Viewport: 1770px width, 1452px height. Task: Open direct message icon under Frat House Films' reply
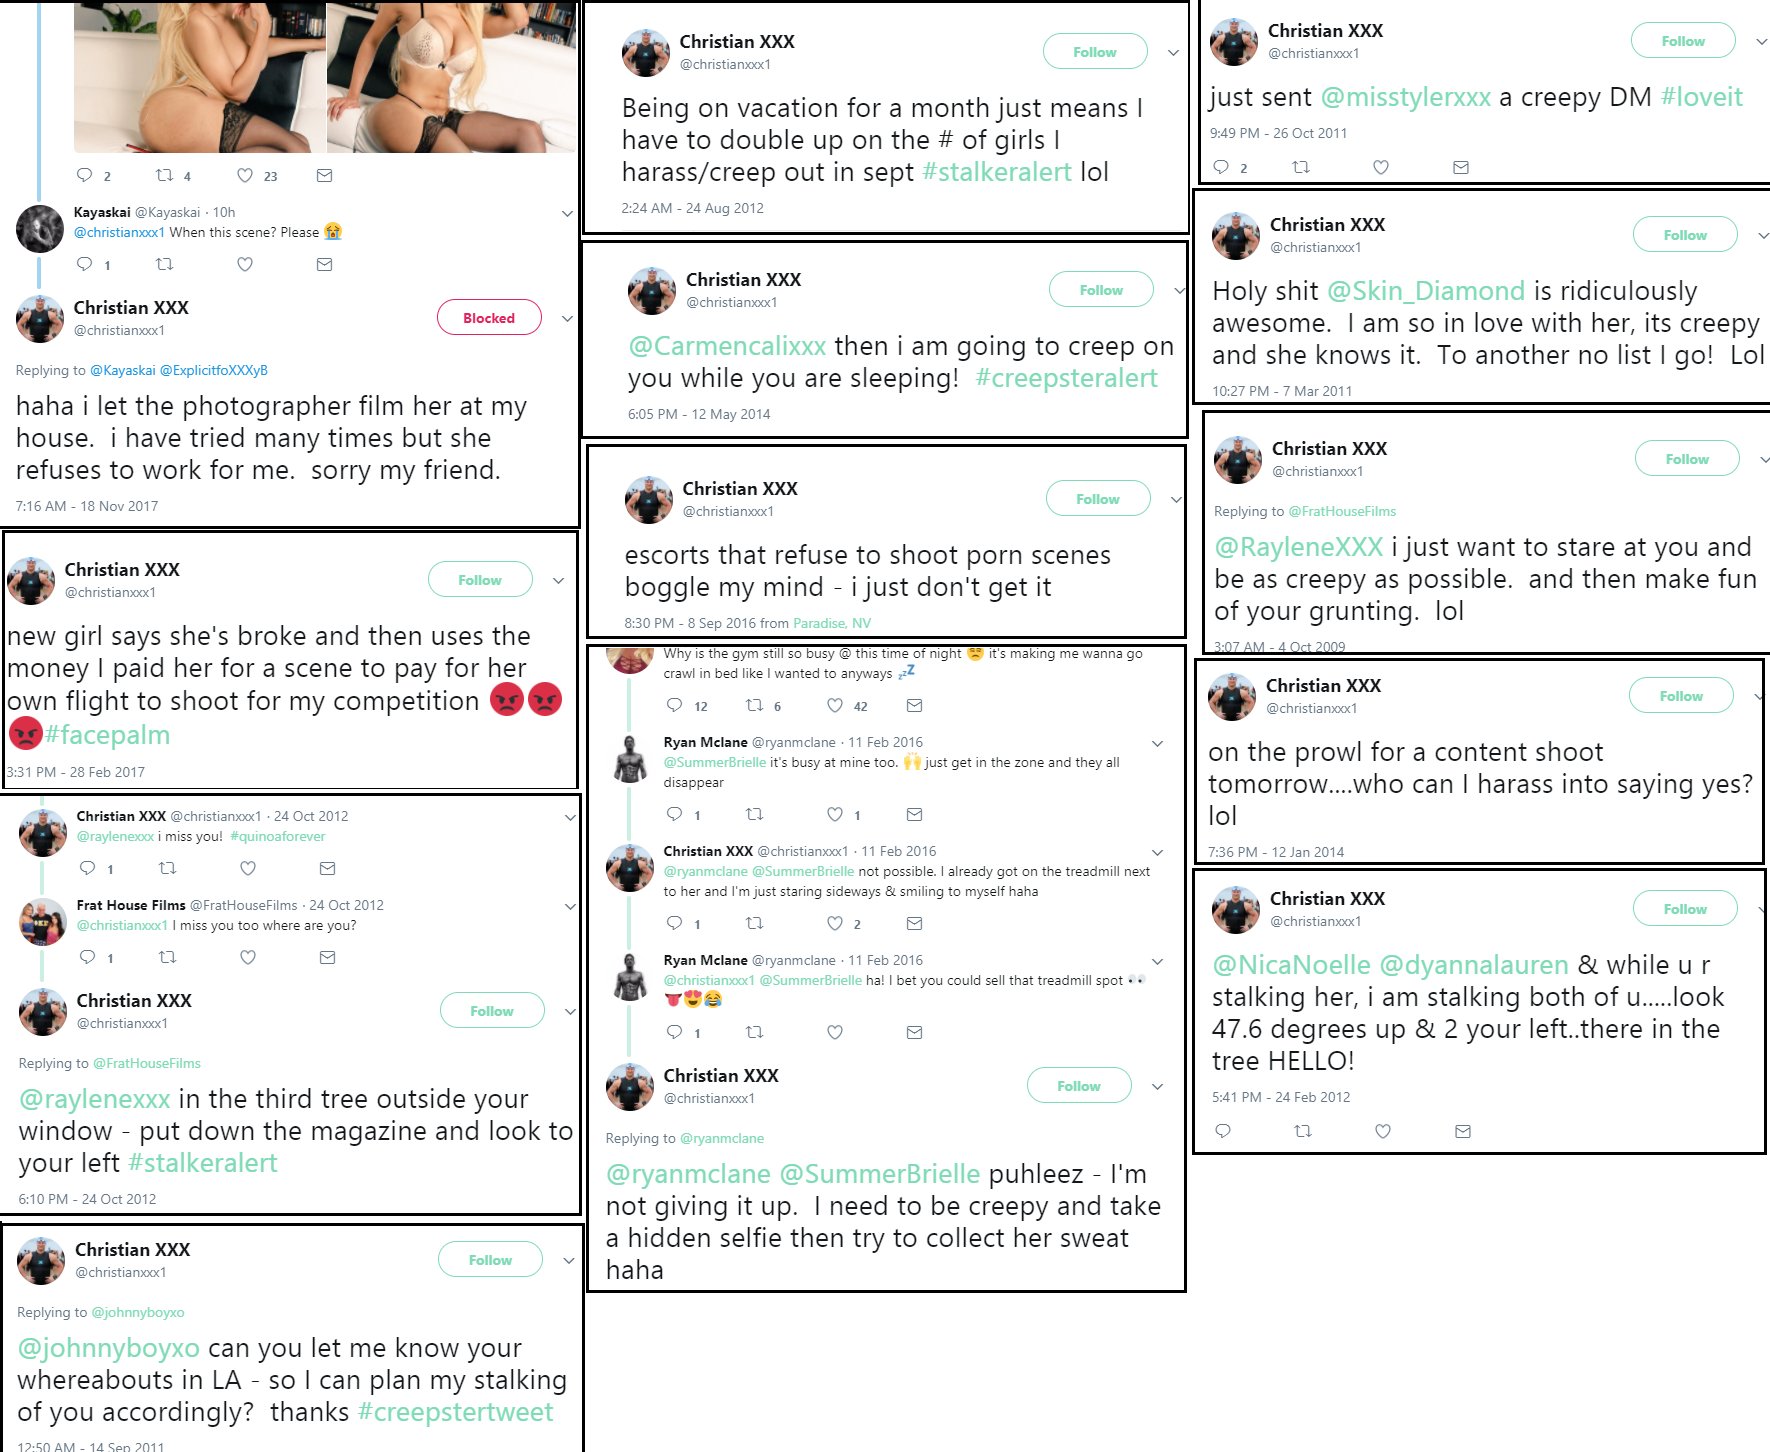[327, 957]
